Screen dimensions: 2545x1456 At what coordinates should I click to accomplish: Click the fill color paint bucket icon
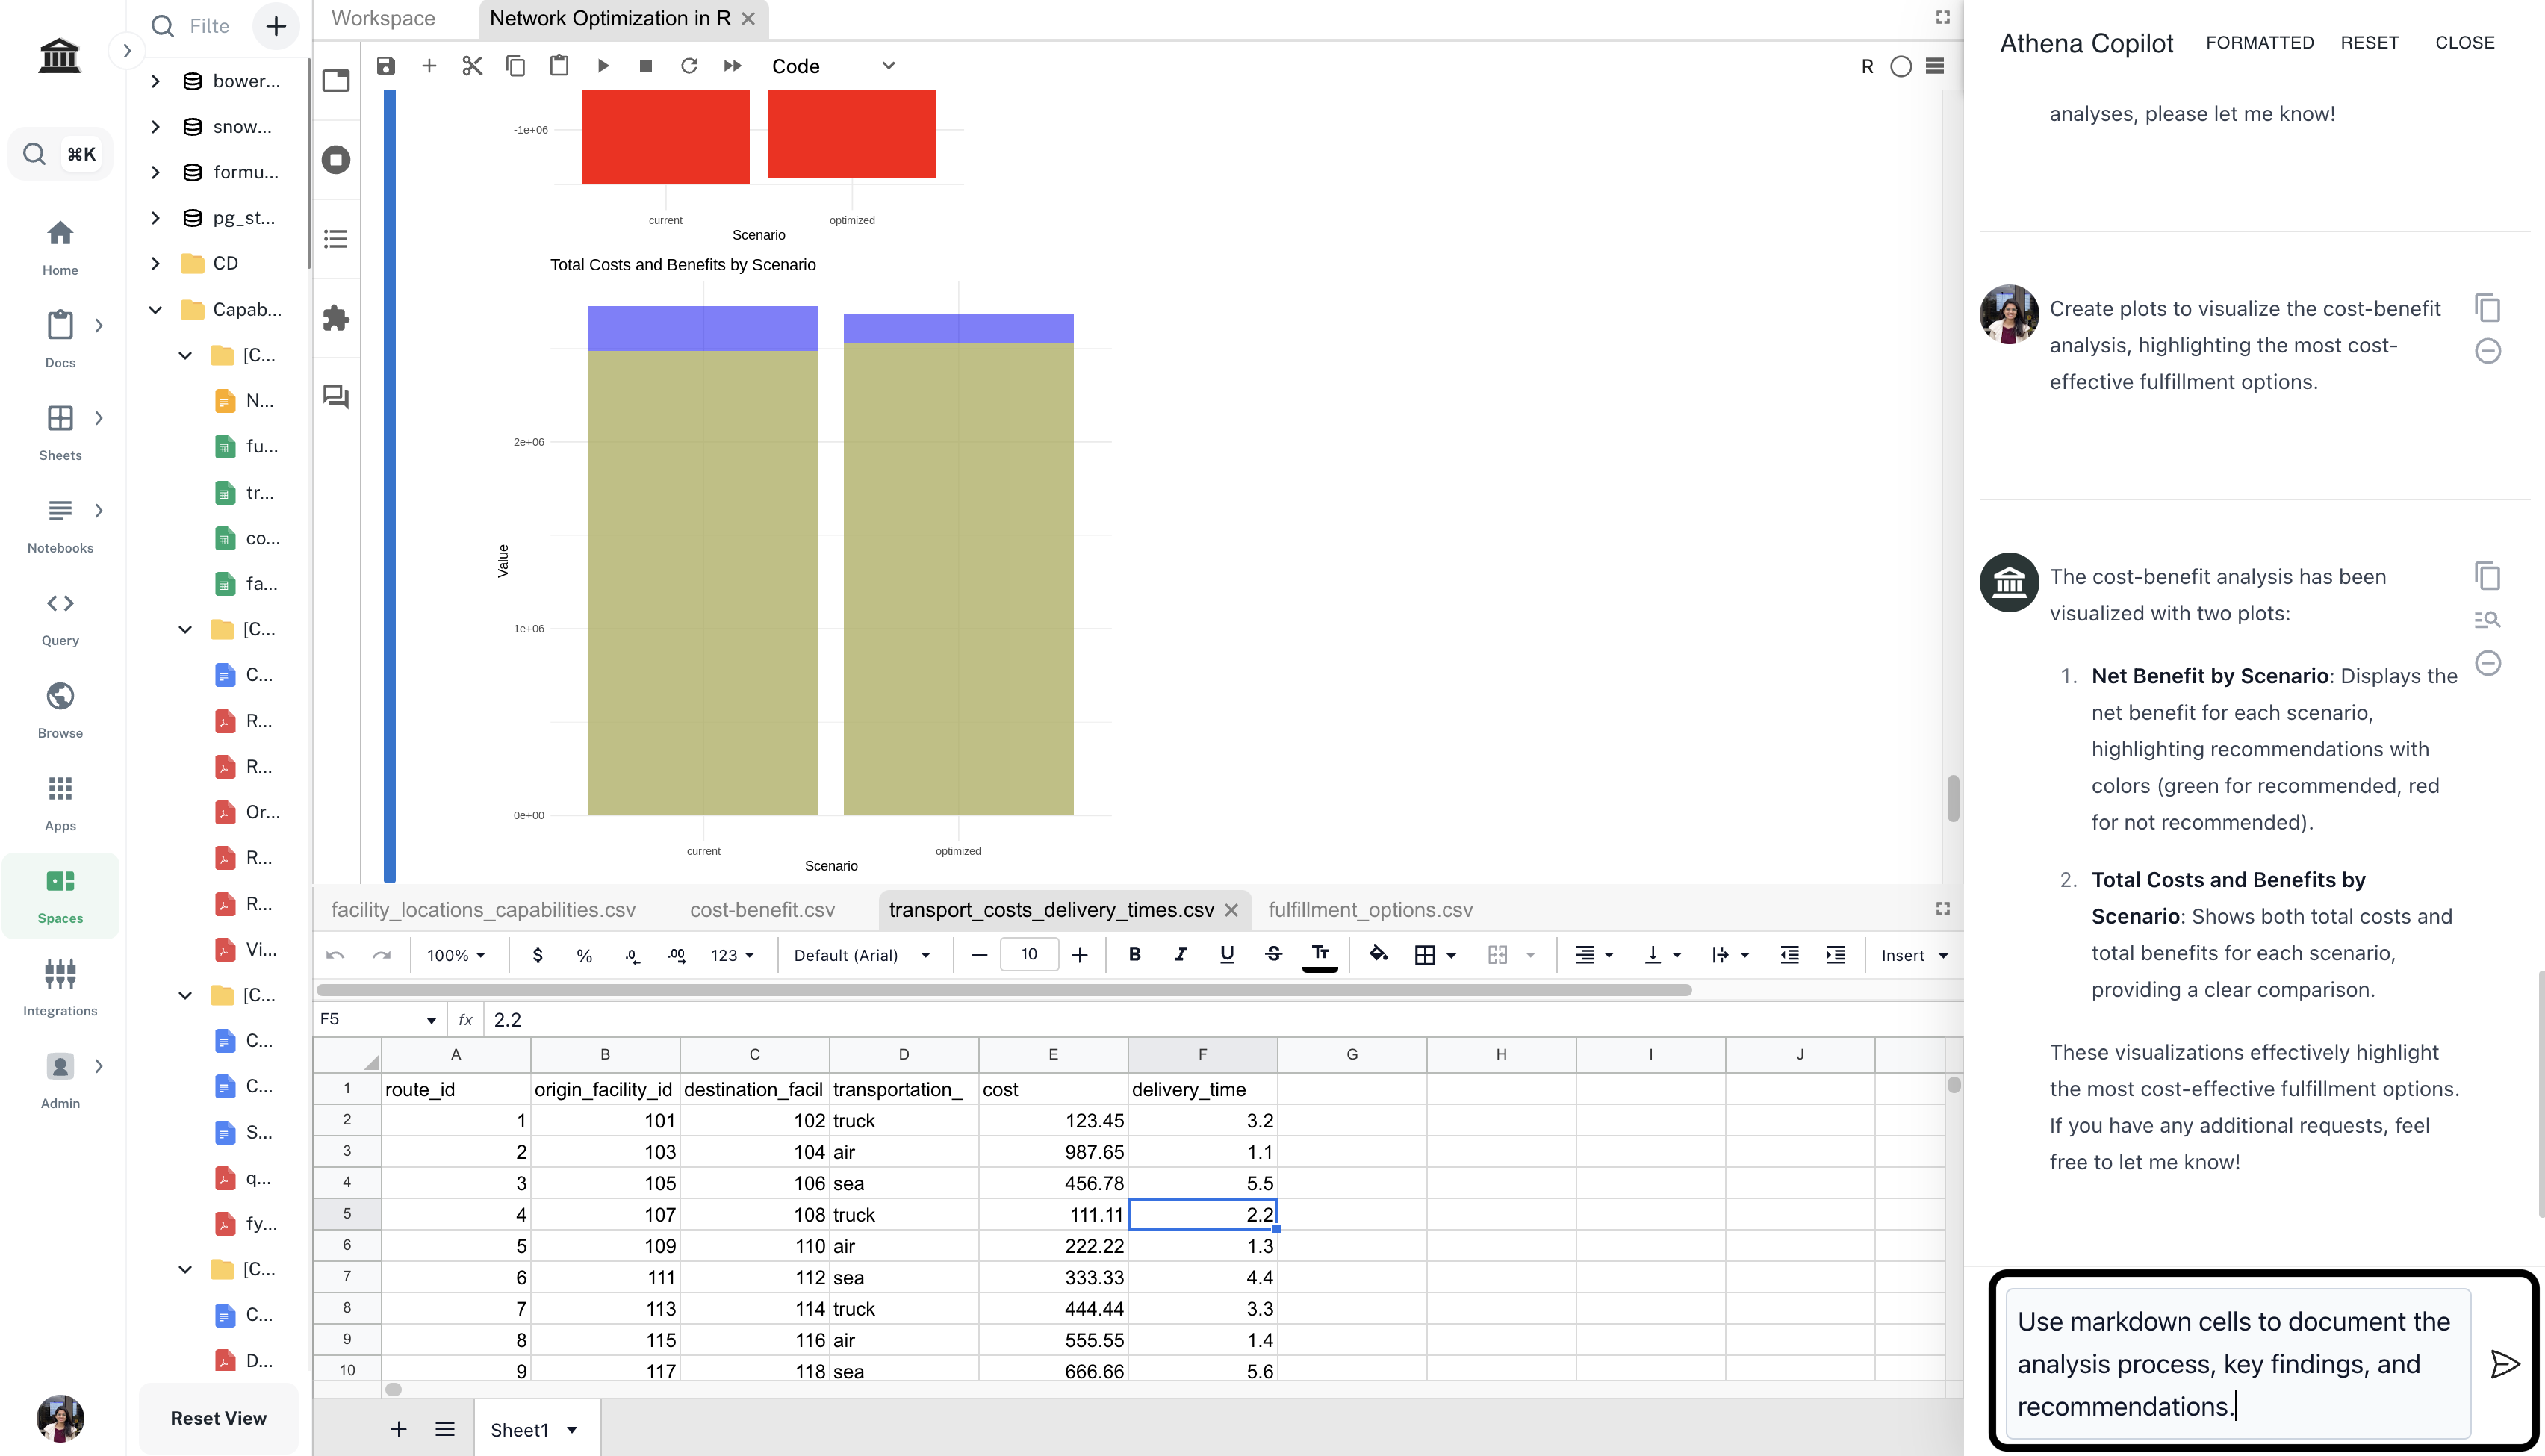point(1378,954)
